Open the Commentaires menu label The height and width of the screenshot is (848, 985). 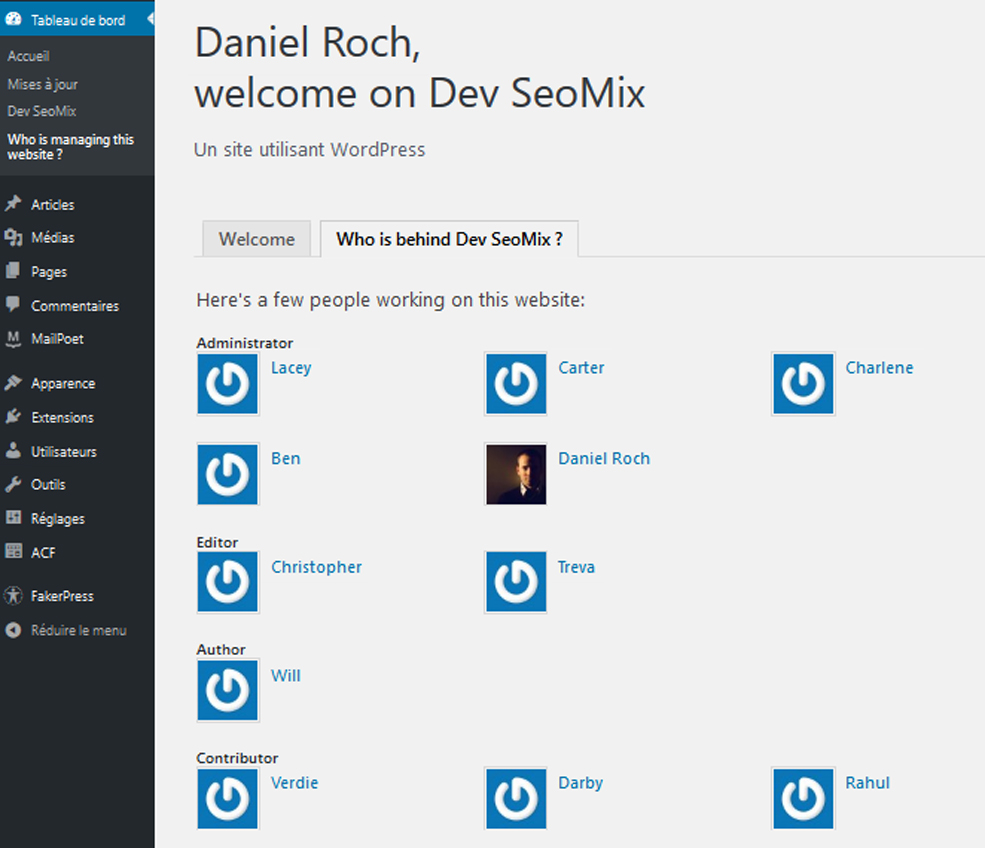click(75, 306)
